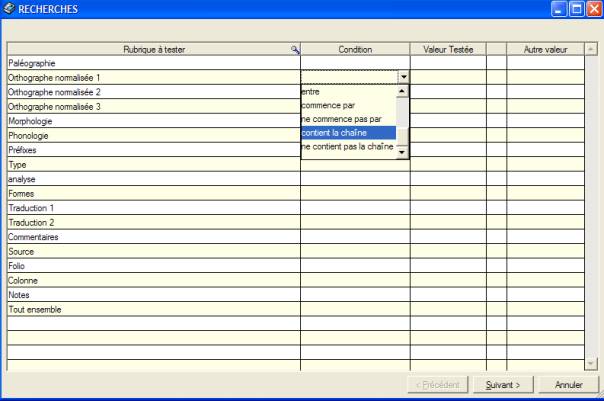Click the Suivant button

click(x=503, y=385)
